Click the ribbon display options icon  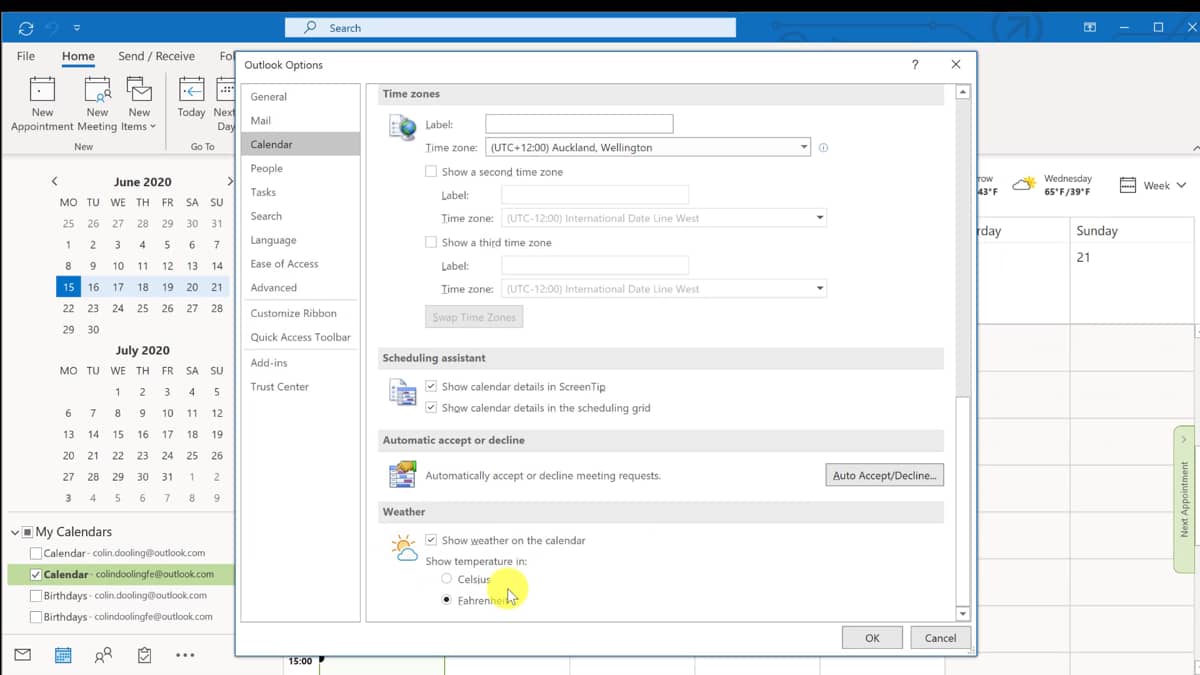point(1090,28)
